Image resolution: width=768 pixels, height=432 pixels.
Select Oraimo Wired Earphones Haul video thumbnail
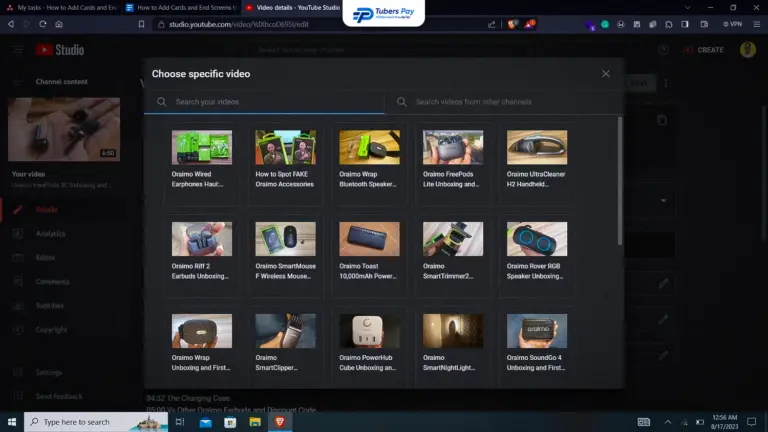coord(202,147)
